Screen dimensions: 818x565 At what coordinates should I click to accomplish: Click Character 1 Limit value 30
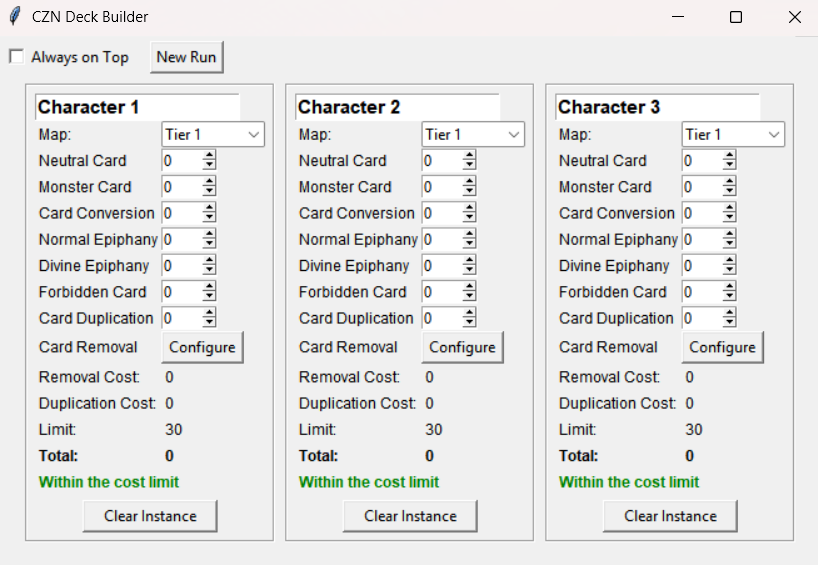(174, 429)
